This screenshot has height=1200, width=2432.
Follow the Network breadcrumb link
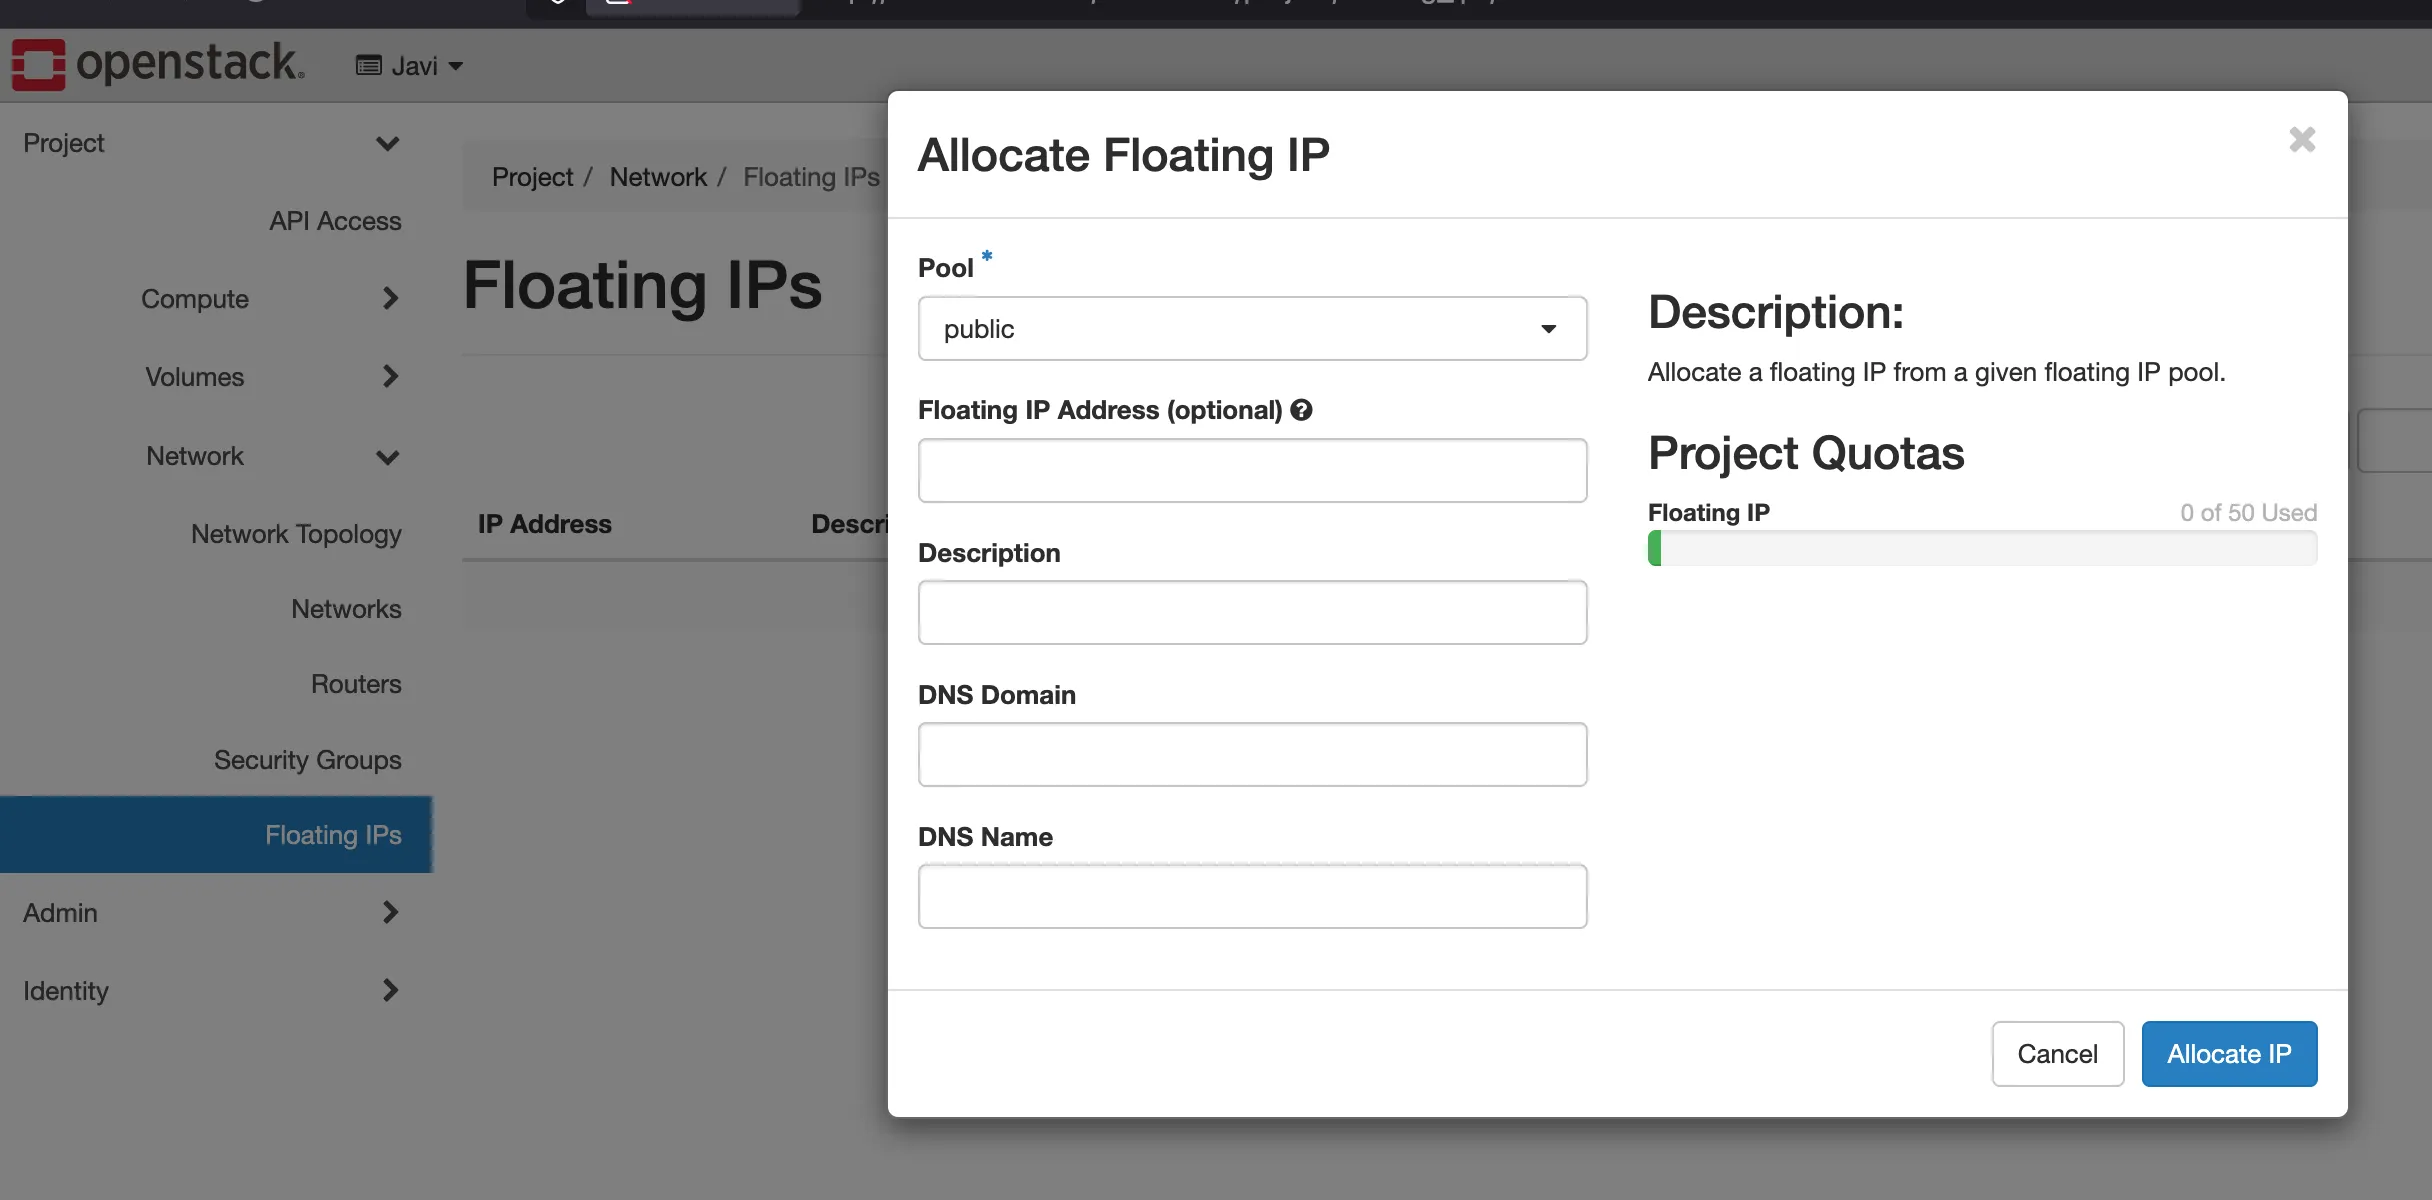(658, 176)
